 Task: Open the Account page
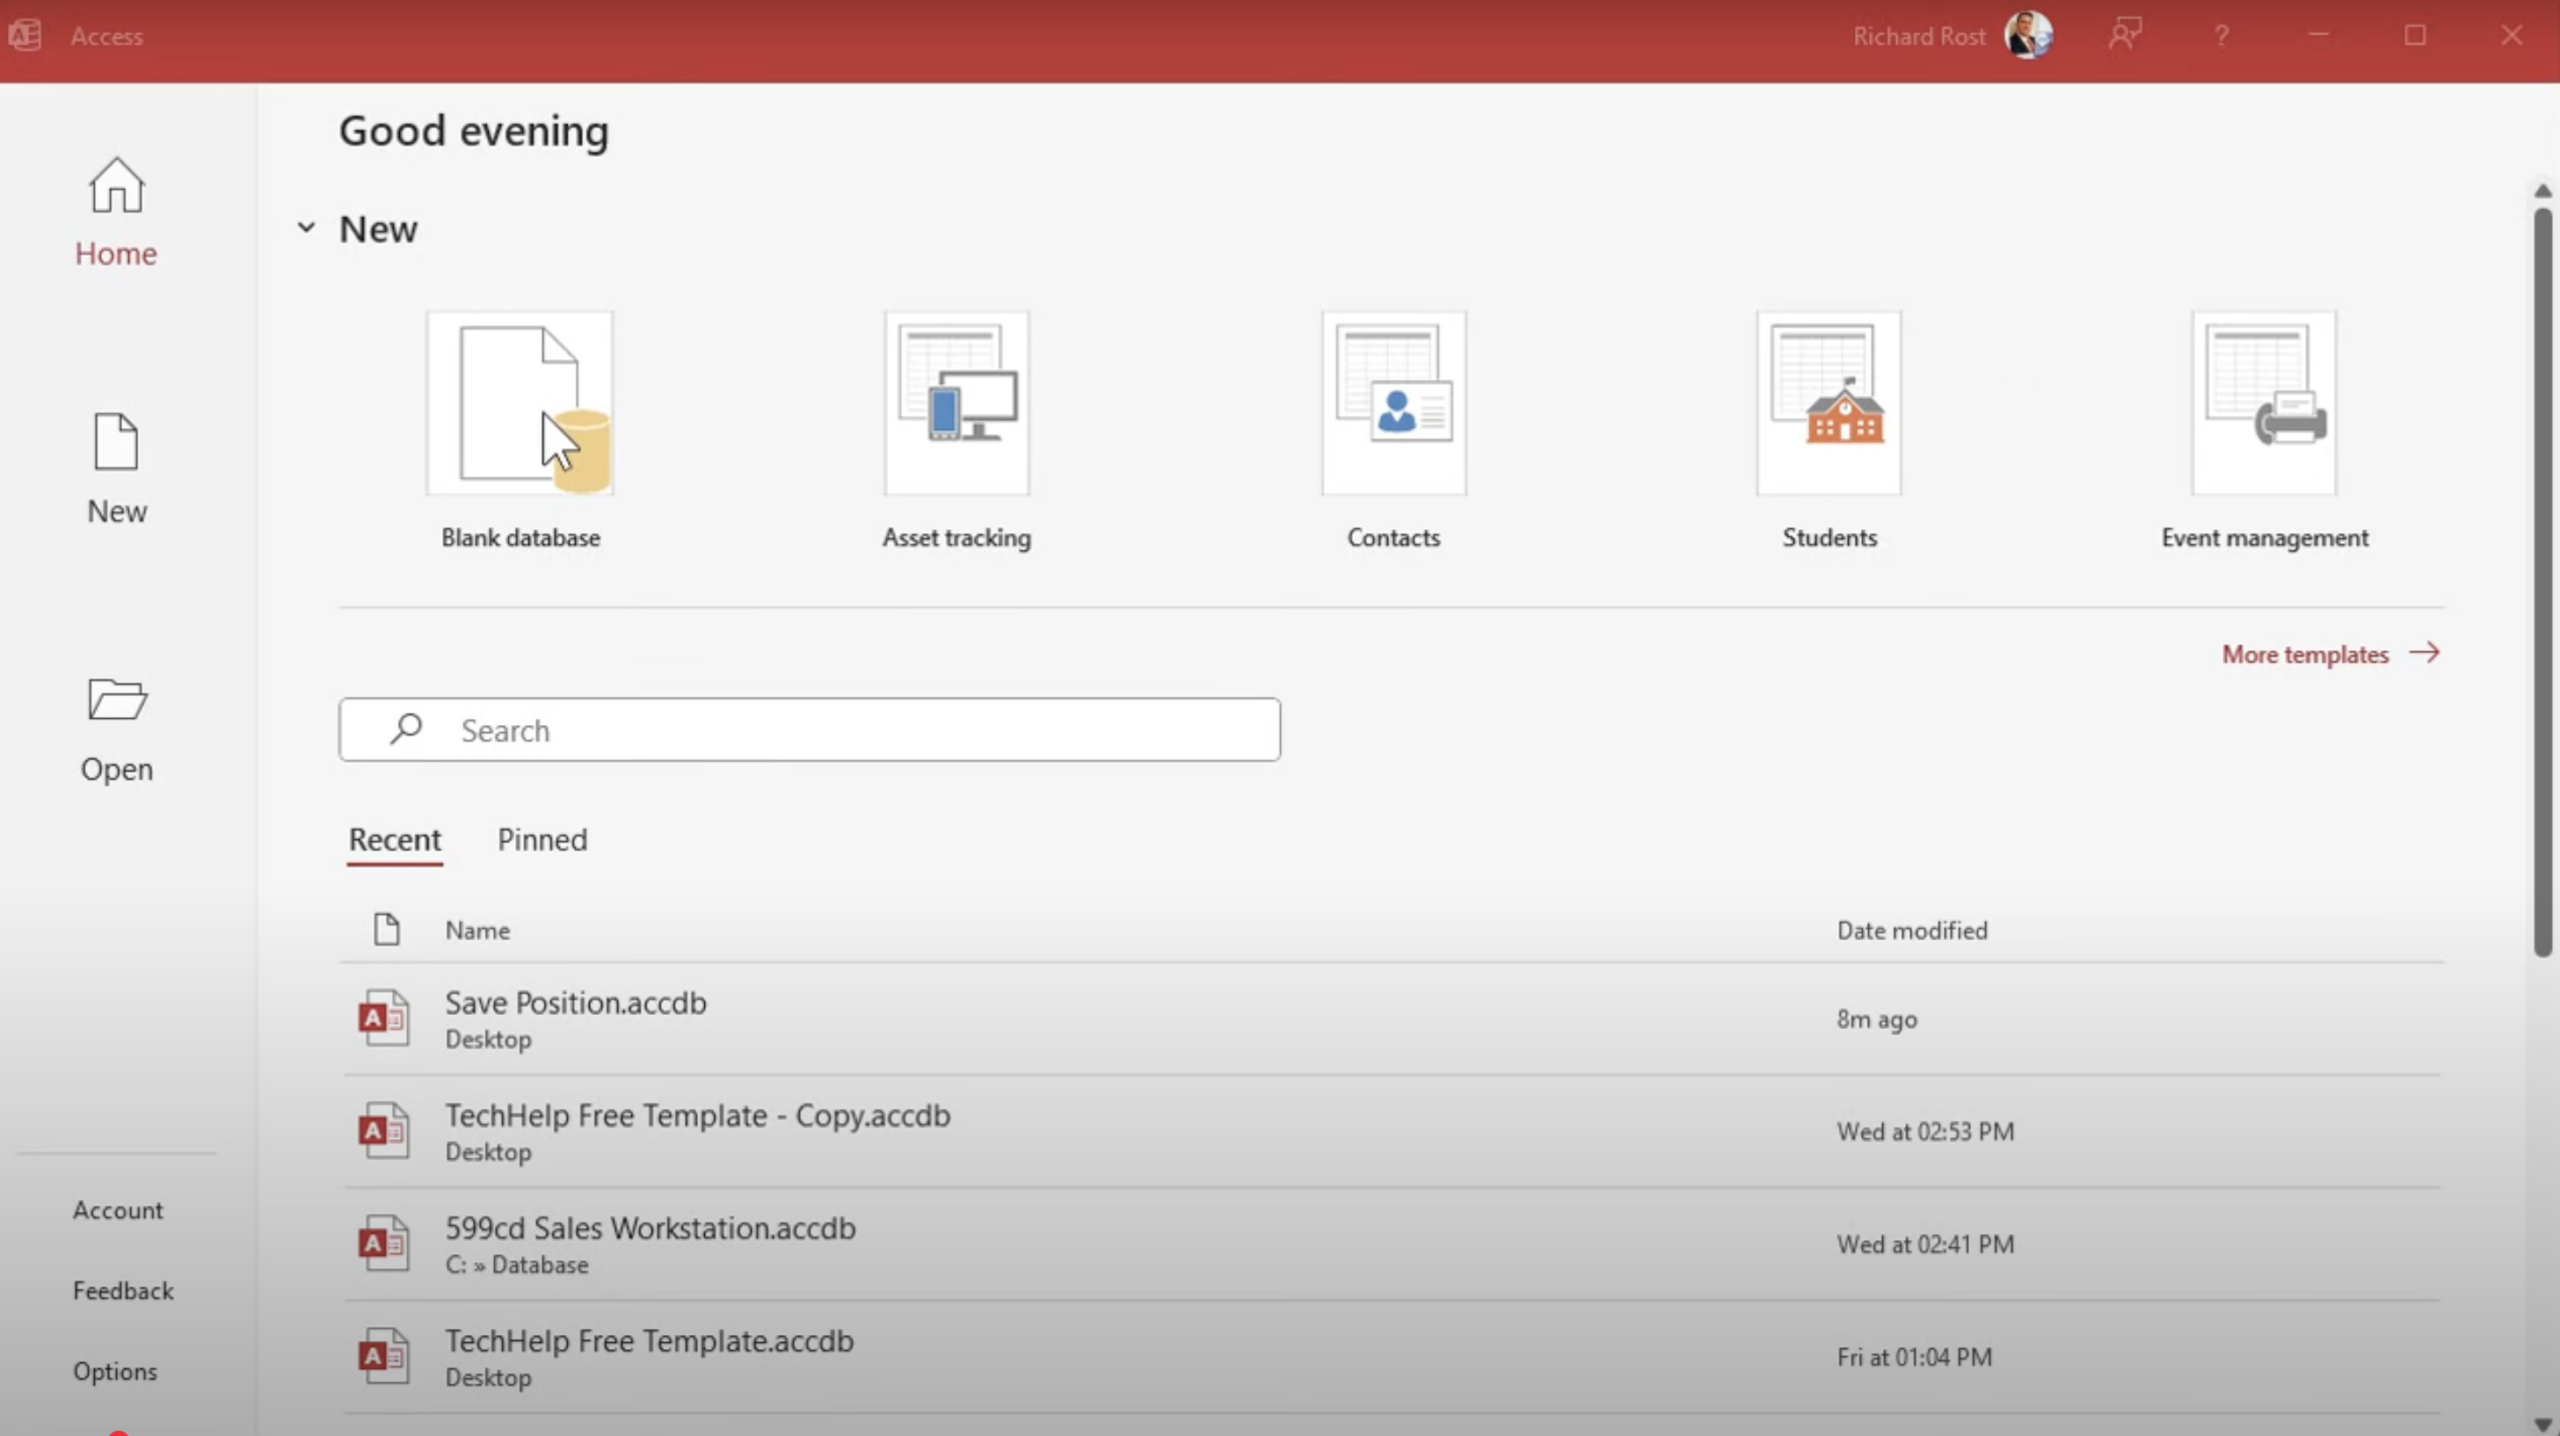point(117,1210)
